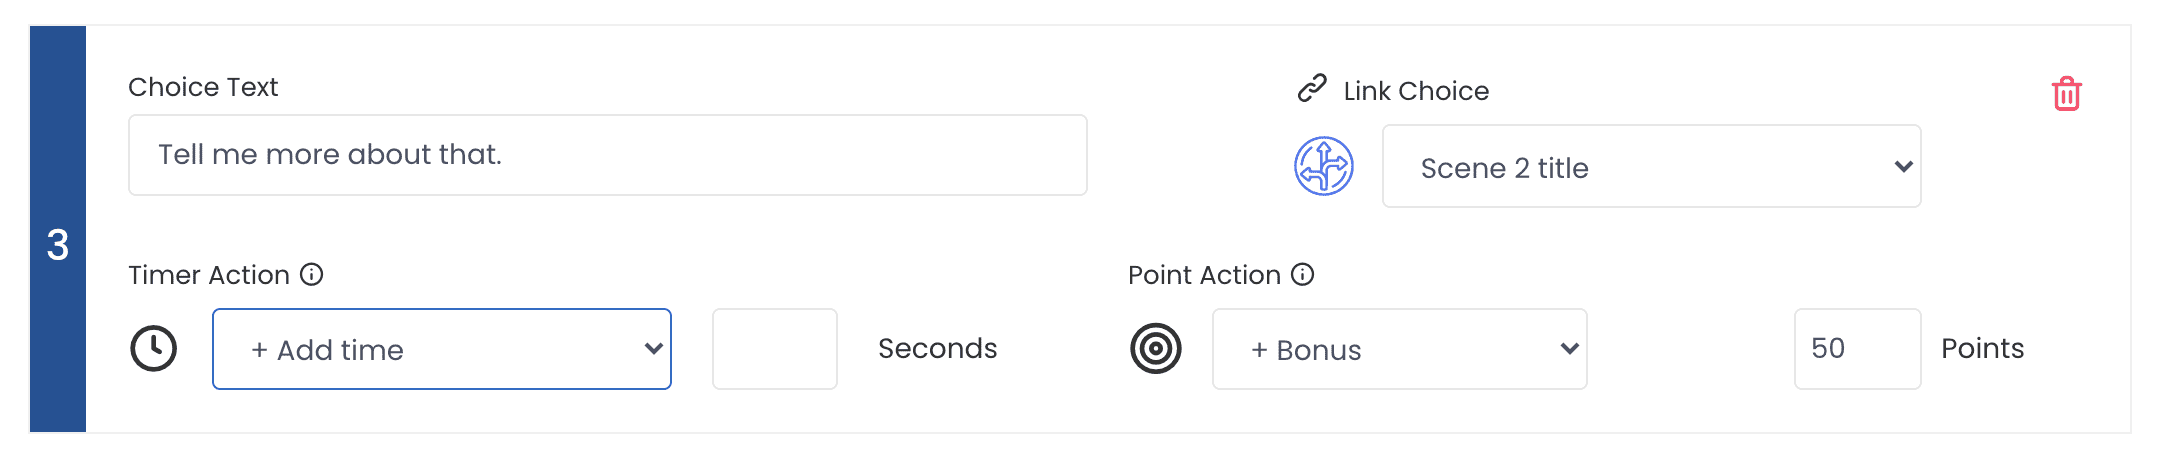Click the Seconds label text
The width and height of the screenshot is (2170, 468).
pos(938,348)
